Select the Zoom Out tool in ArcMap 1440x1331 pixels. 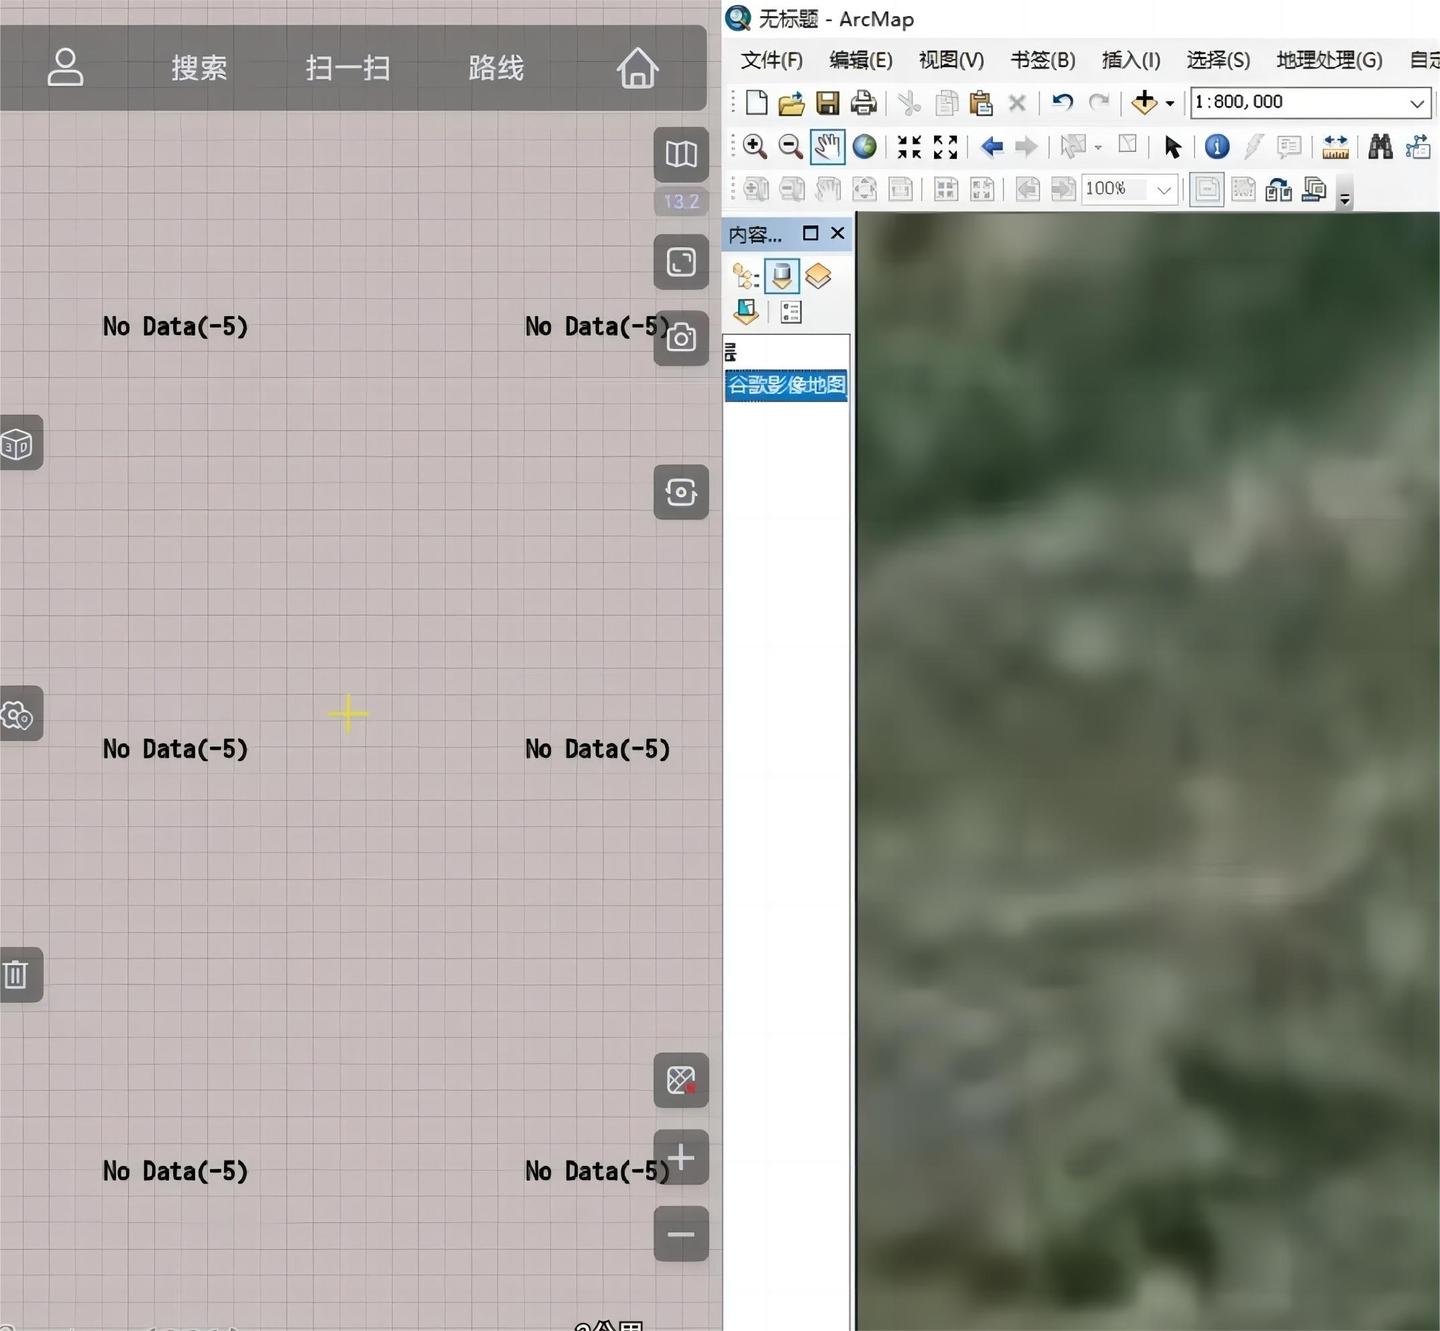coord(791,147)
